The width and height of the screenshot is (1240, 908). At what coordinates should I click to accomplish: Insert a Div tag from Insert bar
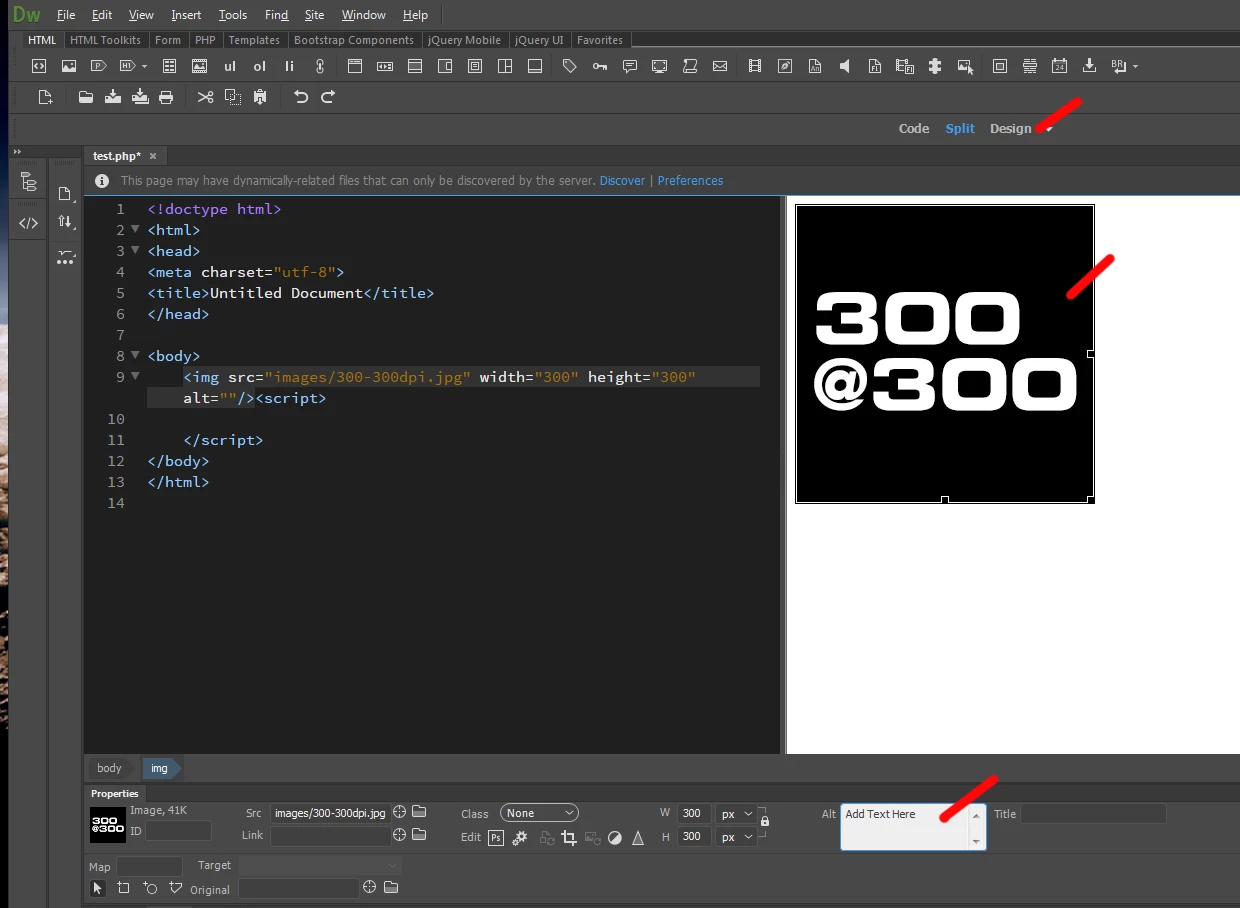pyautogui.click(x=39, y=66)
